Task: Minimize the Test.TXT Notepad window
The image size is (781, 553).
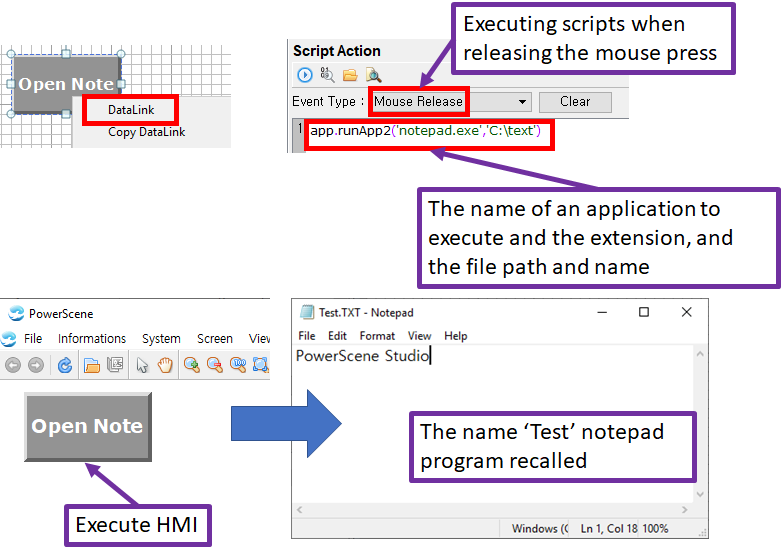Action: click(x=602, y=312)
